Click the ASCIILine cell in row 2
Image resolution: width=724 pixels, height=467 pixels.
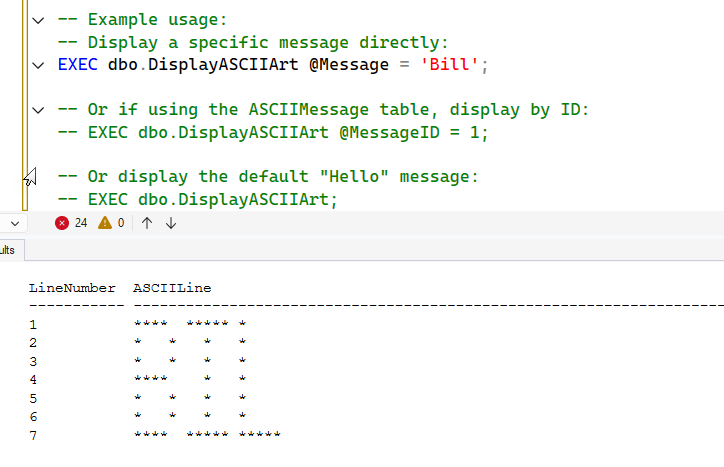[x=190, y=342]
